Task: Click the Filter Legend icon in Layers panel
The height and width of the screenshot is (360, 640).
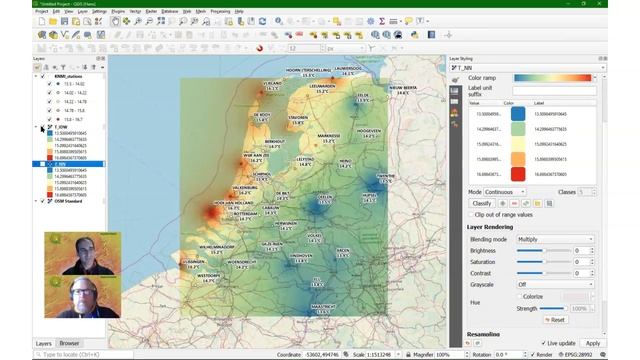Action: click(x=63, y=67)
